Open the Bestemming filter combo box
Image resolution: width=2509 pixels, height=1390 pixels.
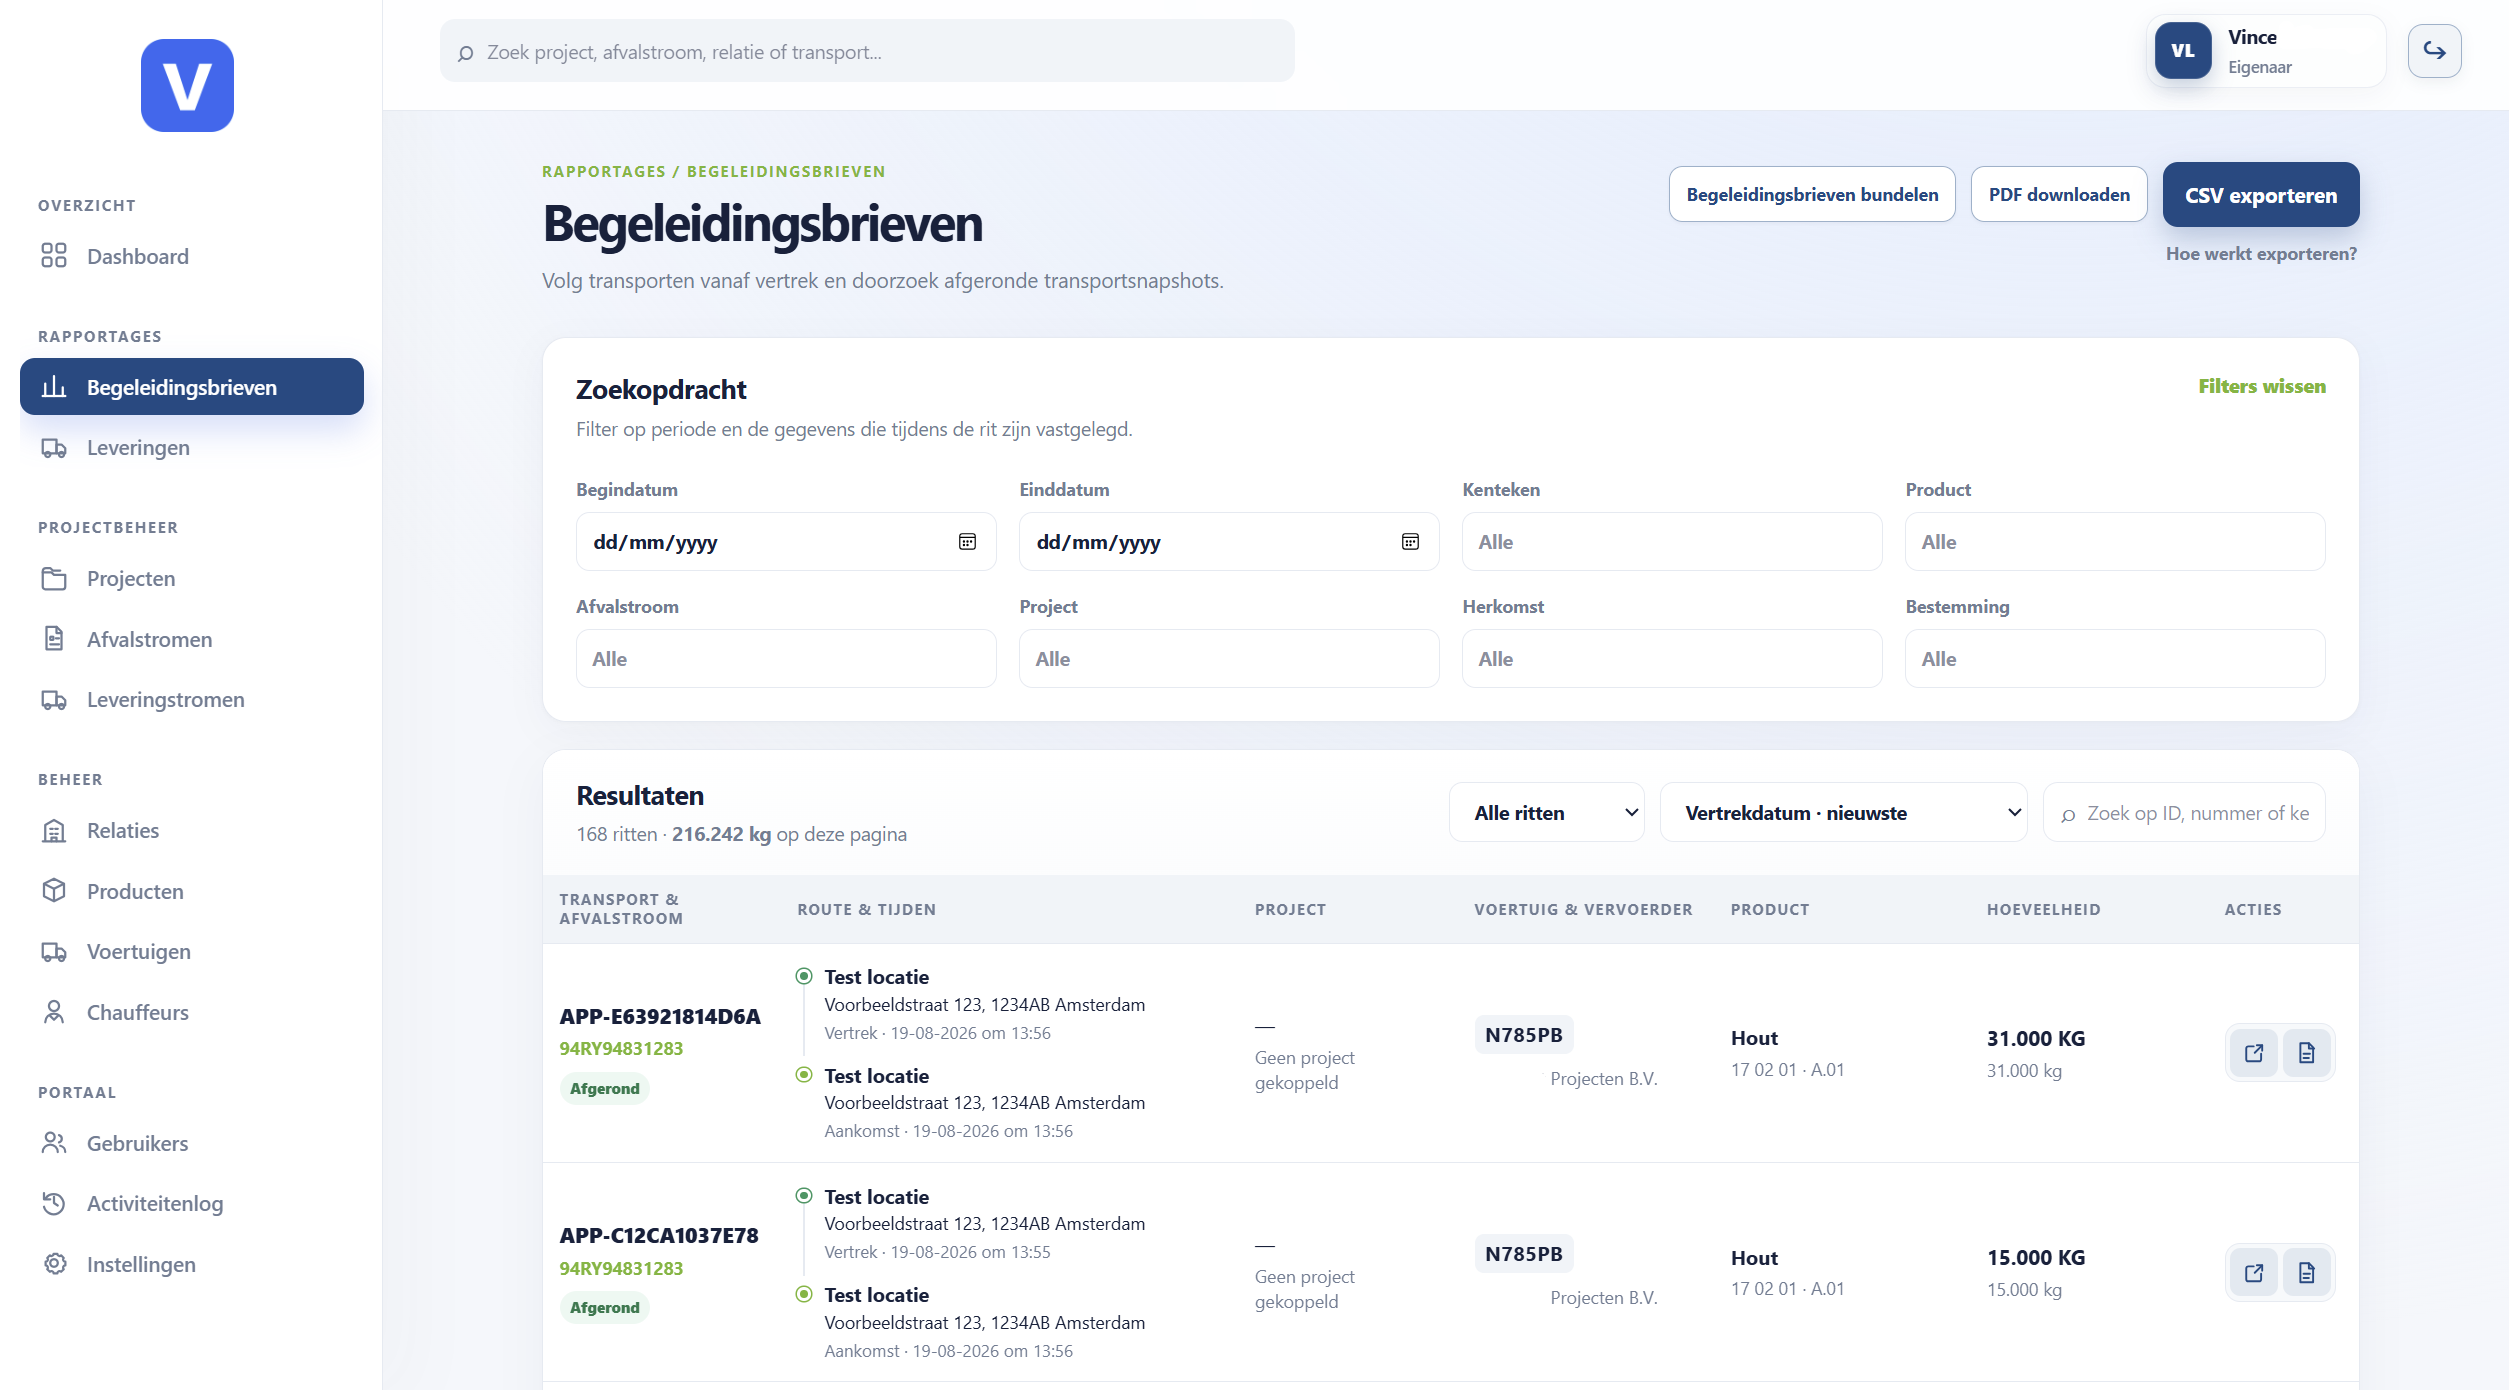[x=2115, y=659]
